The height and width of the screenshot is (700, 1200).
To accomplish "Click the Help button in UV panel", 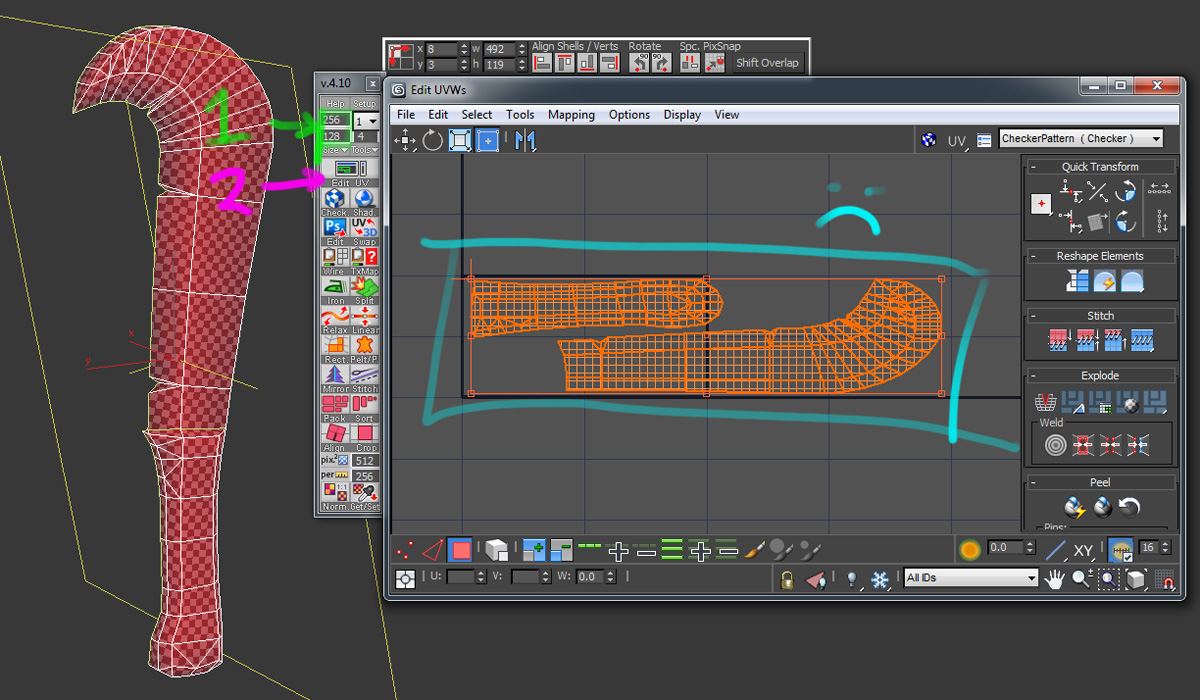I will [x=335, y=103].
